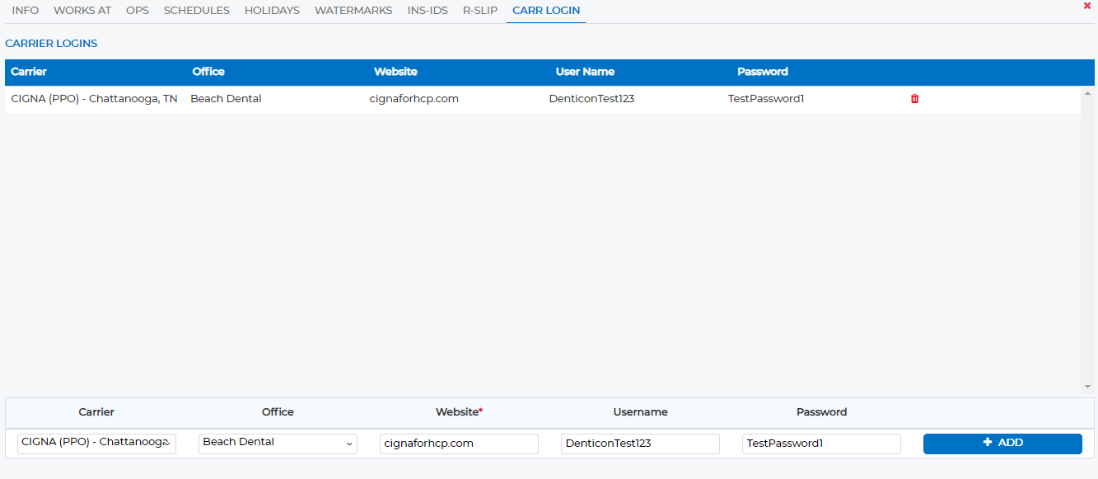Click the Password field with TestPassword1
1098x479 pixels.
point(821,443)
